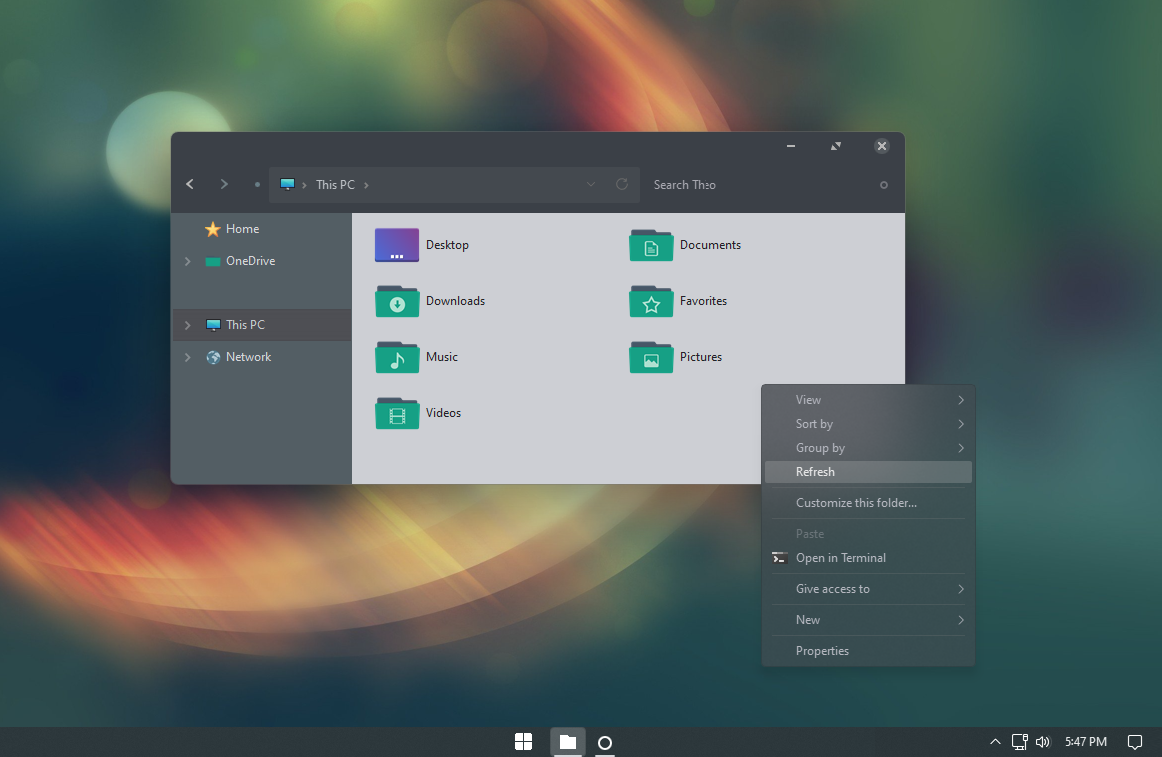Select the Pictures folder icon
Image resolution: width=1162 pixels, height=757 pixels.
pos(651,357)
